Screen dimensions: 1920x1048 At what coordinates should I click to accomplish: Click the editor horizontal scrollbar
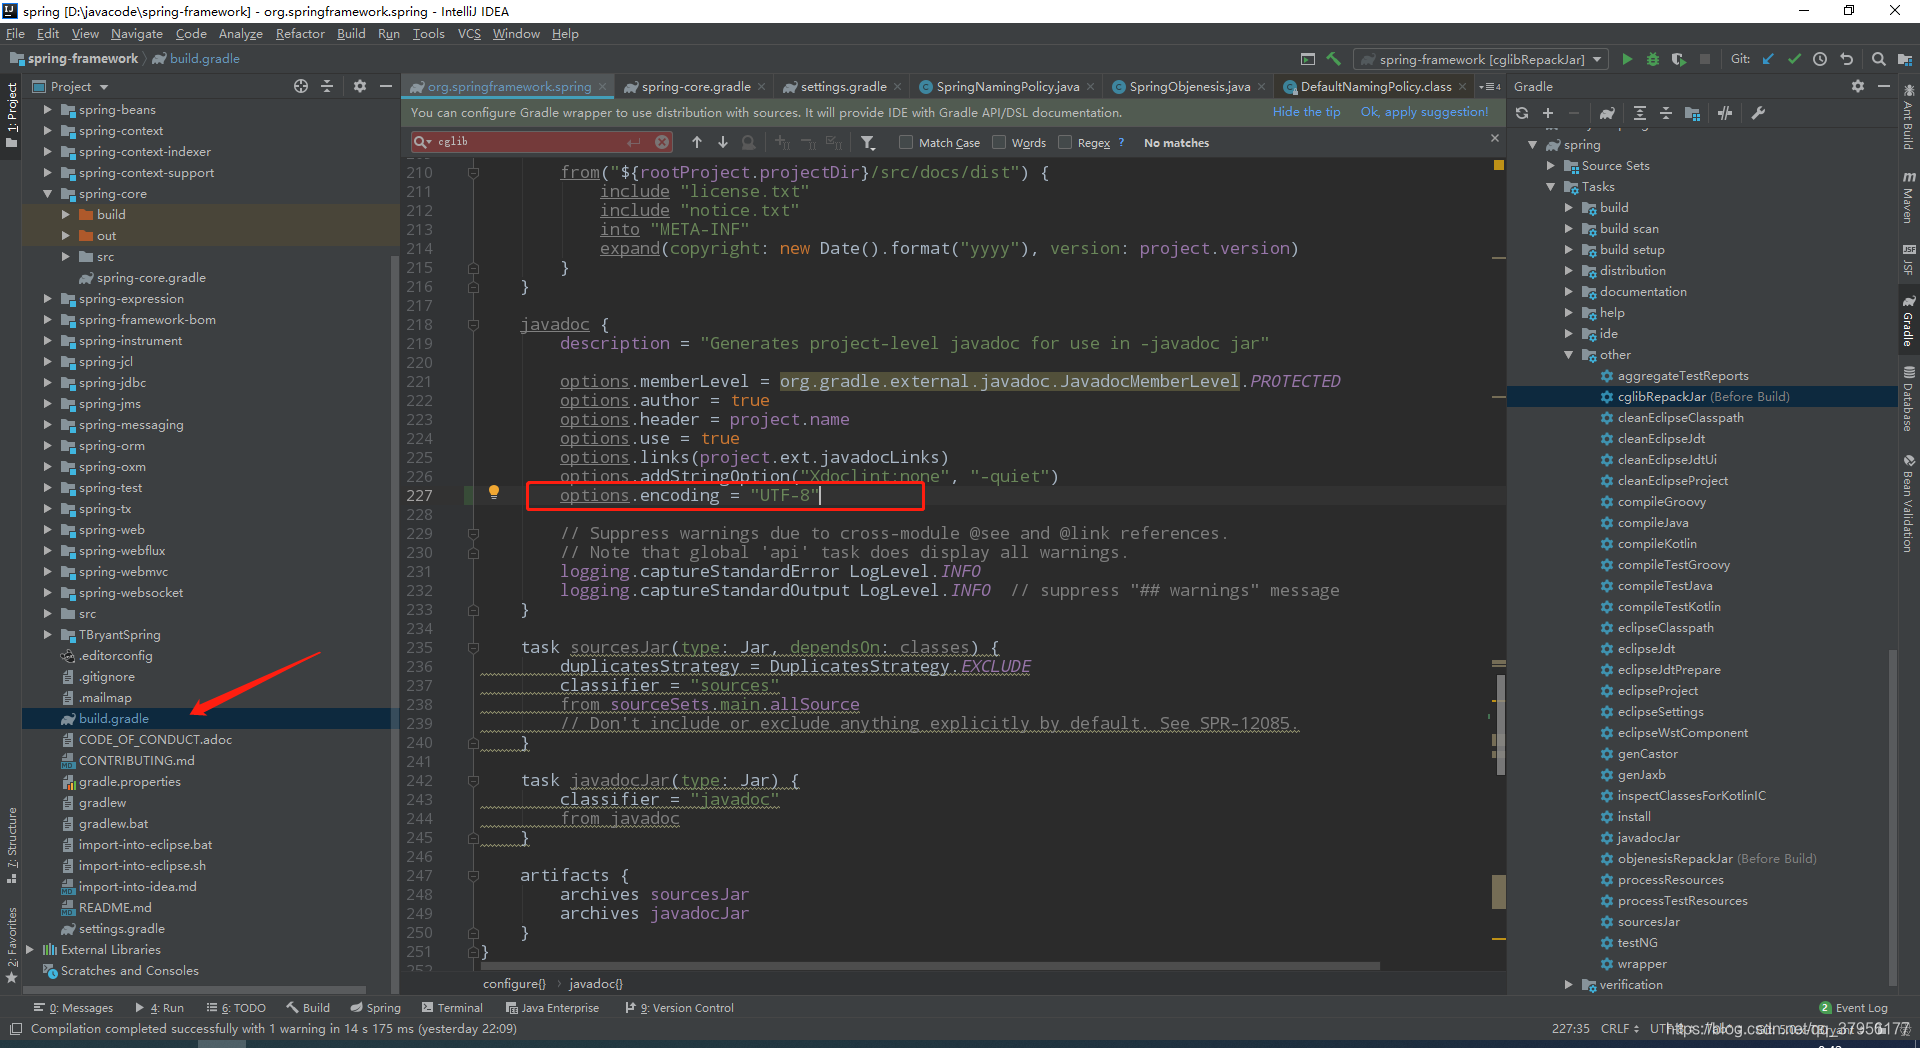pos(930,966)
